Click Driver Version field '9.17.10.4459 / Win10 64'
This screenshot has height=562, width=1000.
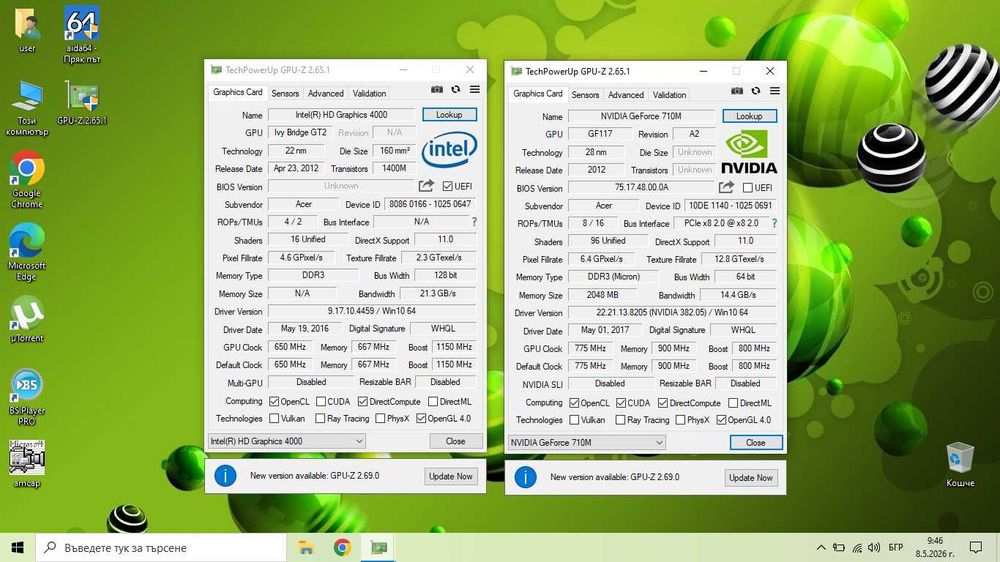(372, 311)
